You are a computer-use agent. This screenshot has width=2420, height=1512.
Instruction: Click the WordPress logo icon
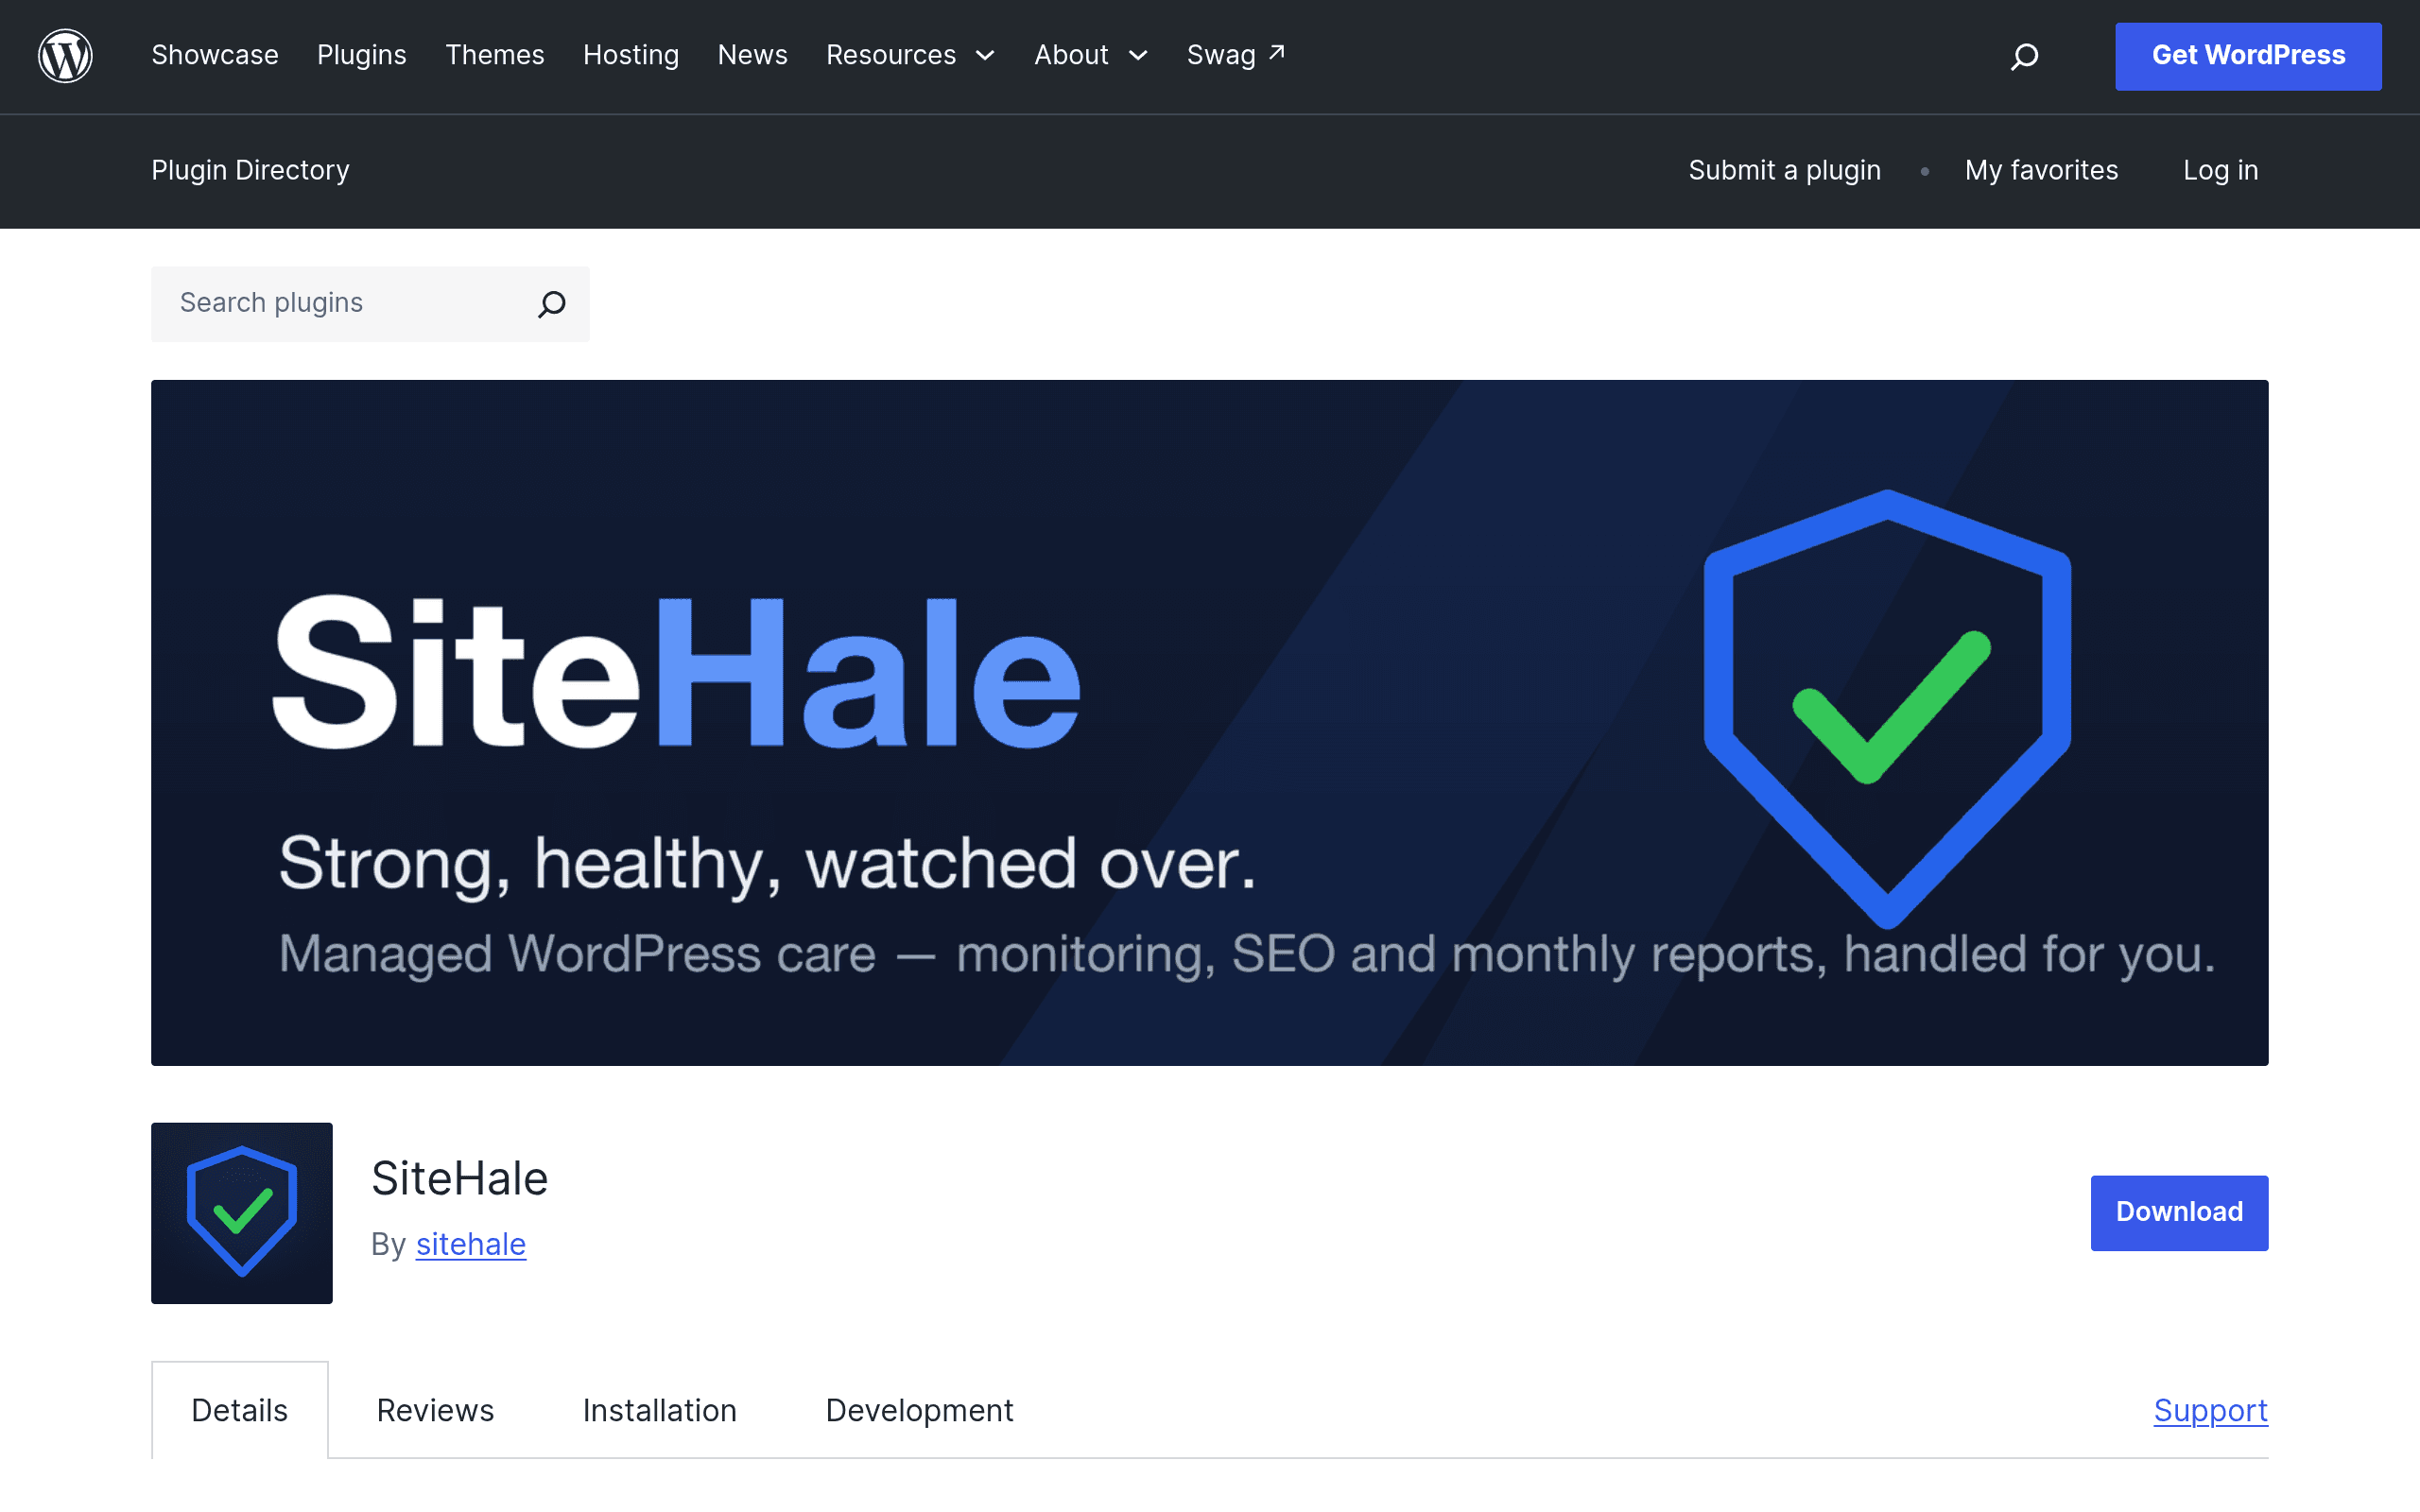pyautogui.click(x=65, y=56)
